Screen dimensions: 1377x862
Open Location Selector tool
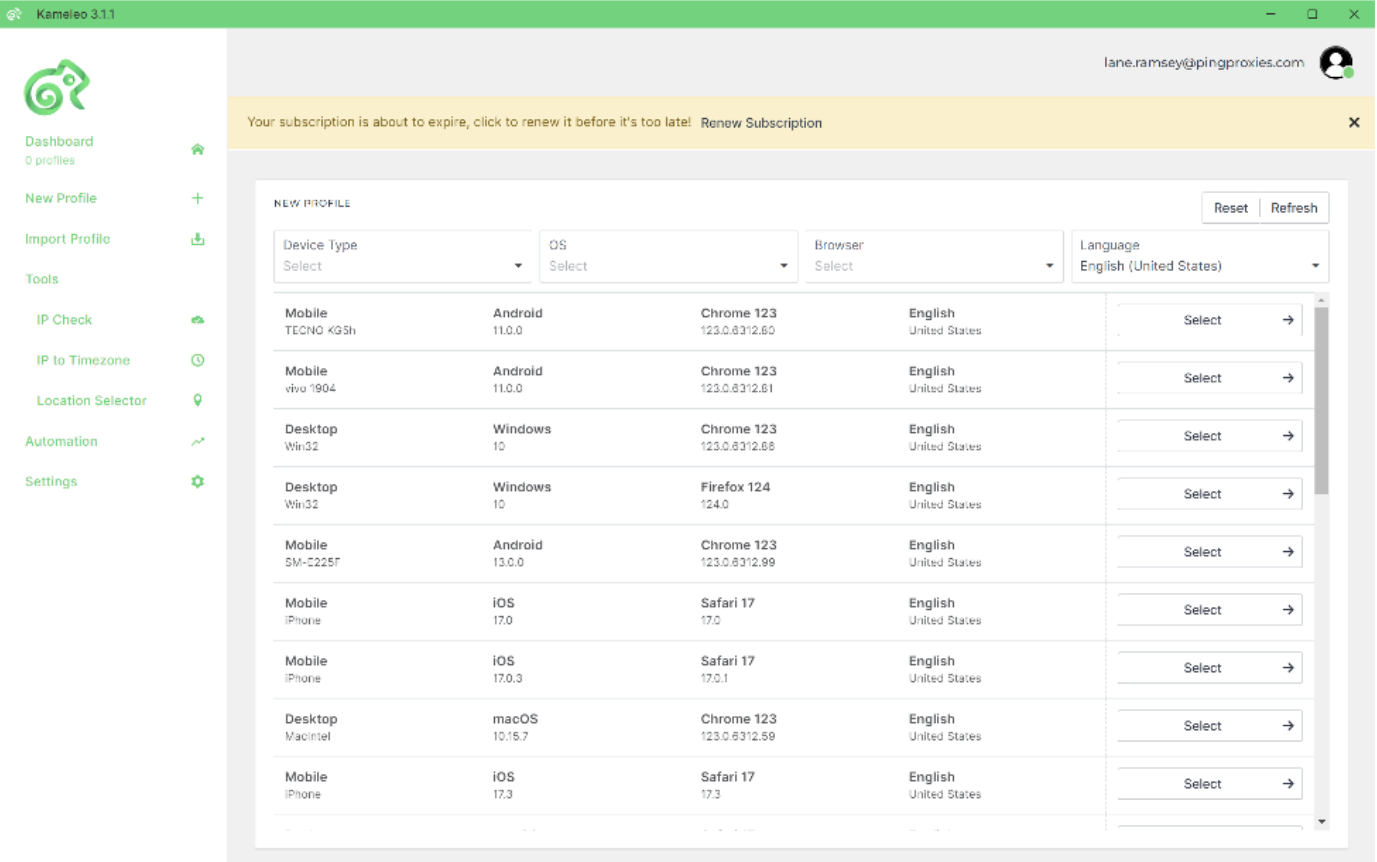click(x=91, y=400)
